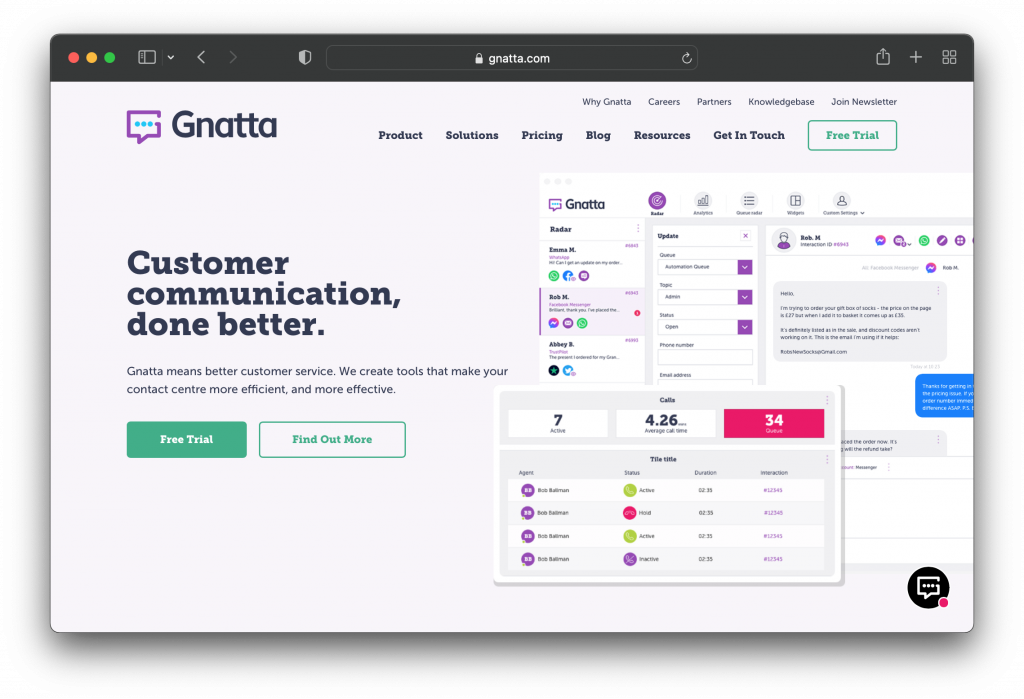
Task: Click the Safari address bar
Action: [x=512, y=58]
